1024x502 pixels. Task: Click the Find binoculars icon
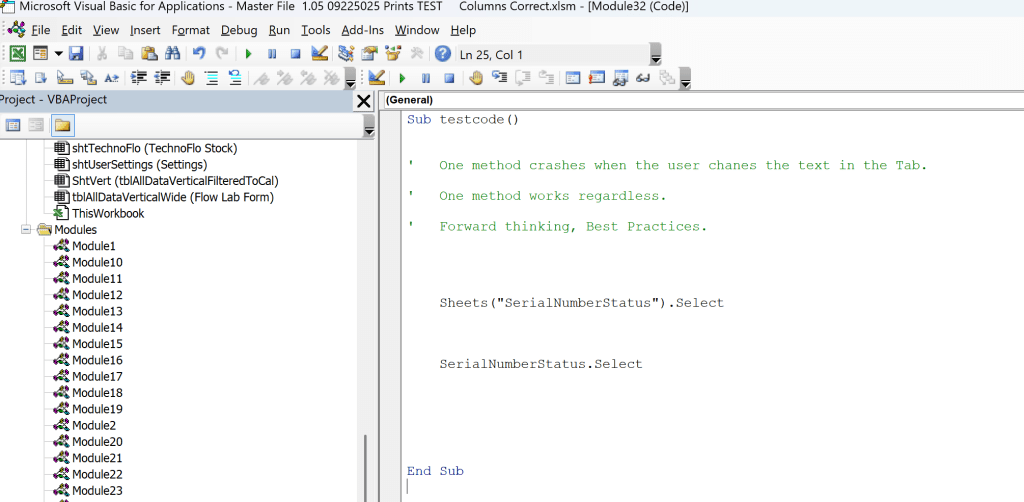click(x=171, y=53)
